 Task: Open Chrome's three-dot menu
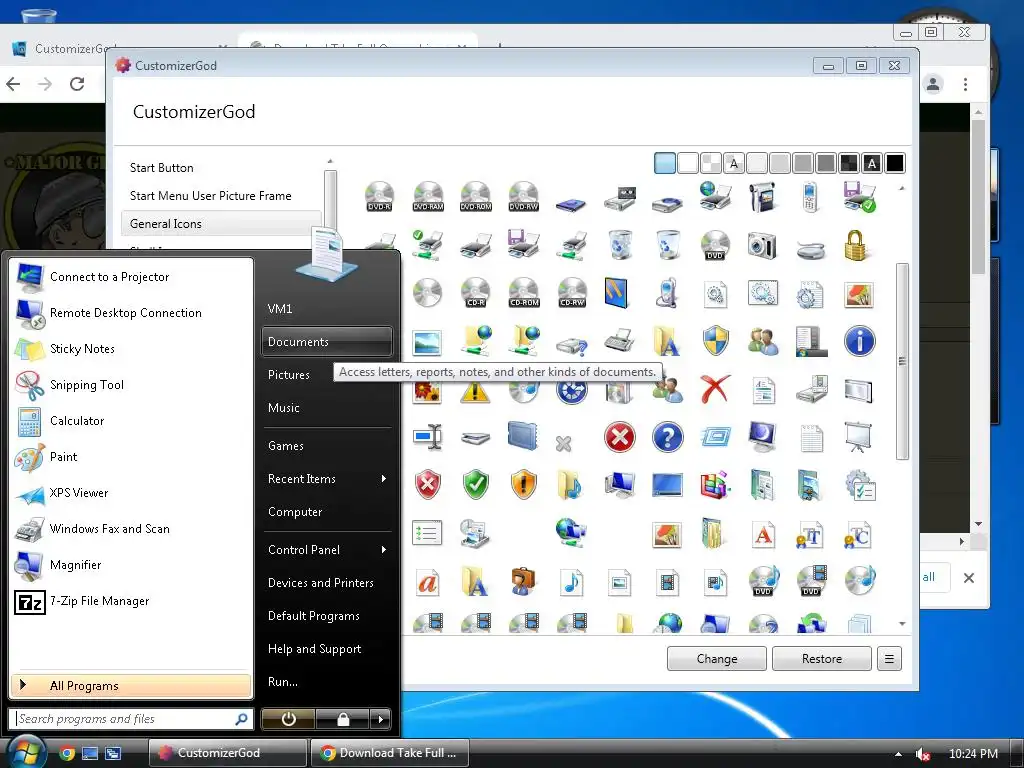click(965, 84)
